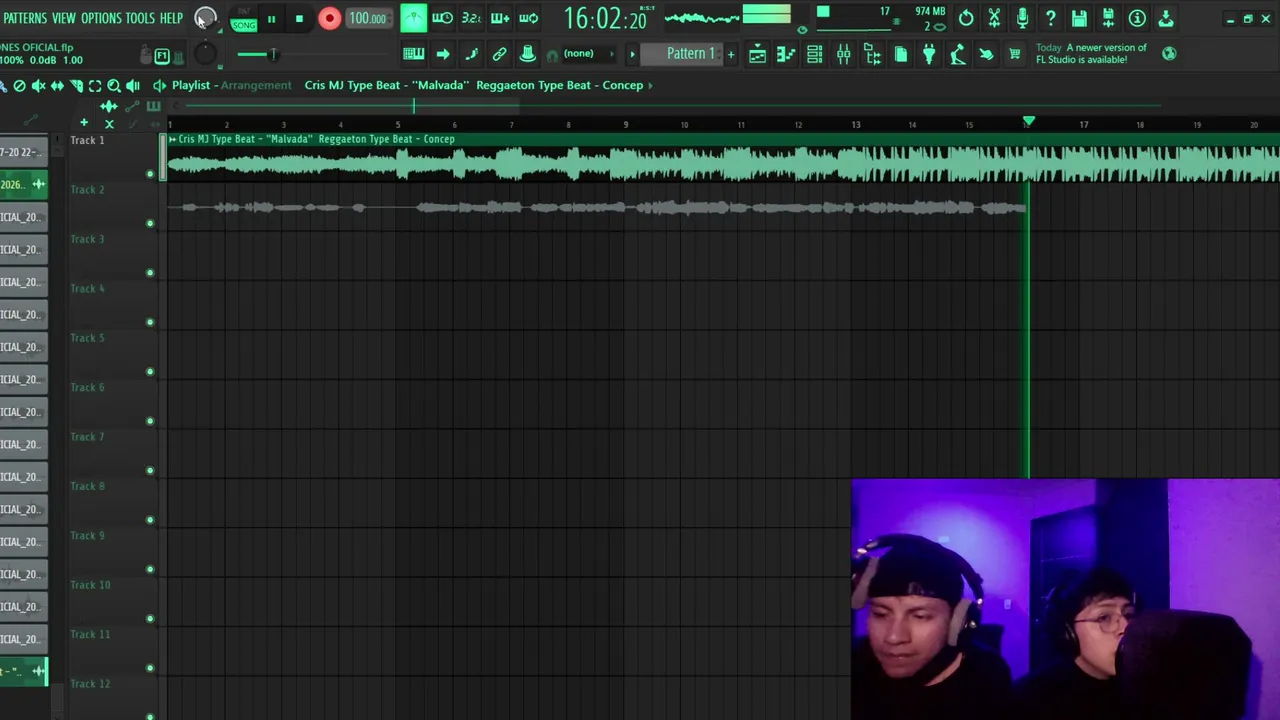
Task: Toggle loop recording
Action: coord(529,18)
